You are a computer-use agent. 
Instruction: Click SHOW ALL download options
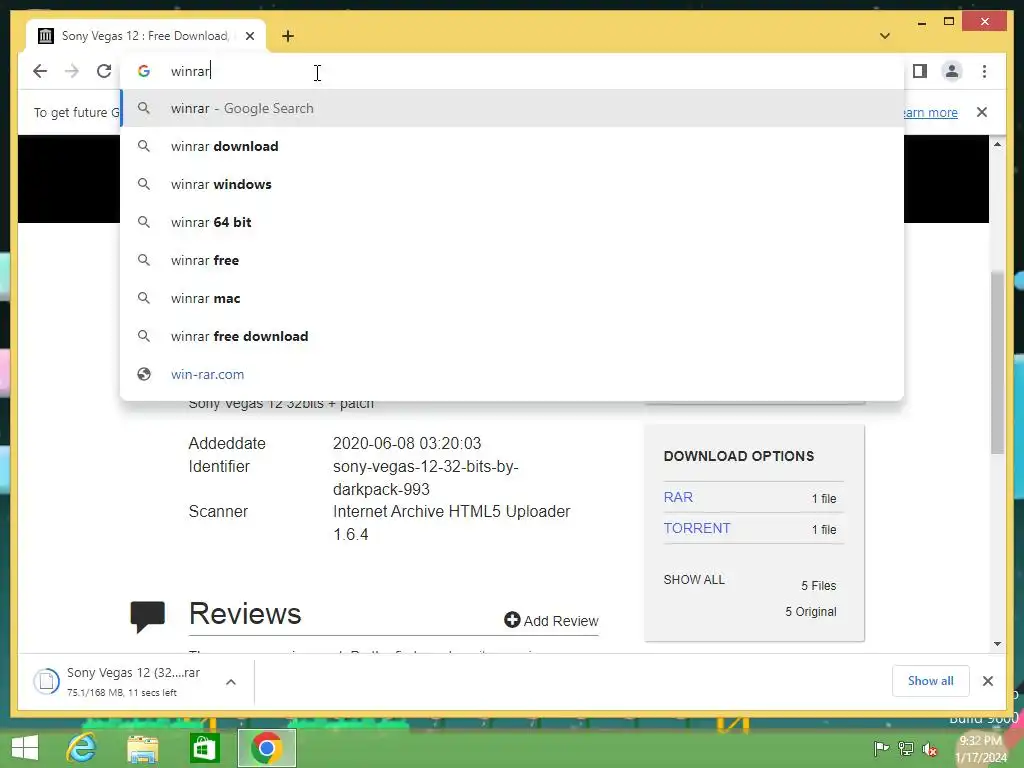pyautogui.click(x=694, y=579)
